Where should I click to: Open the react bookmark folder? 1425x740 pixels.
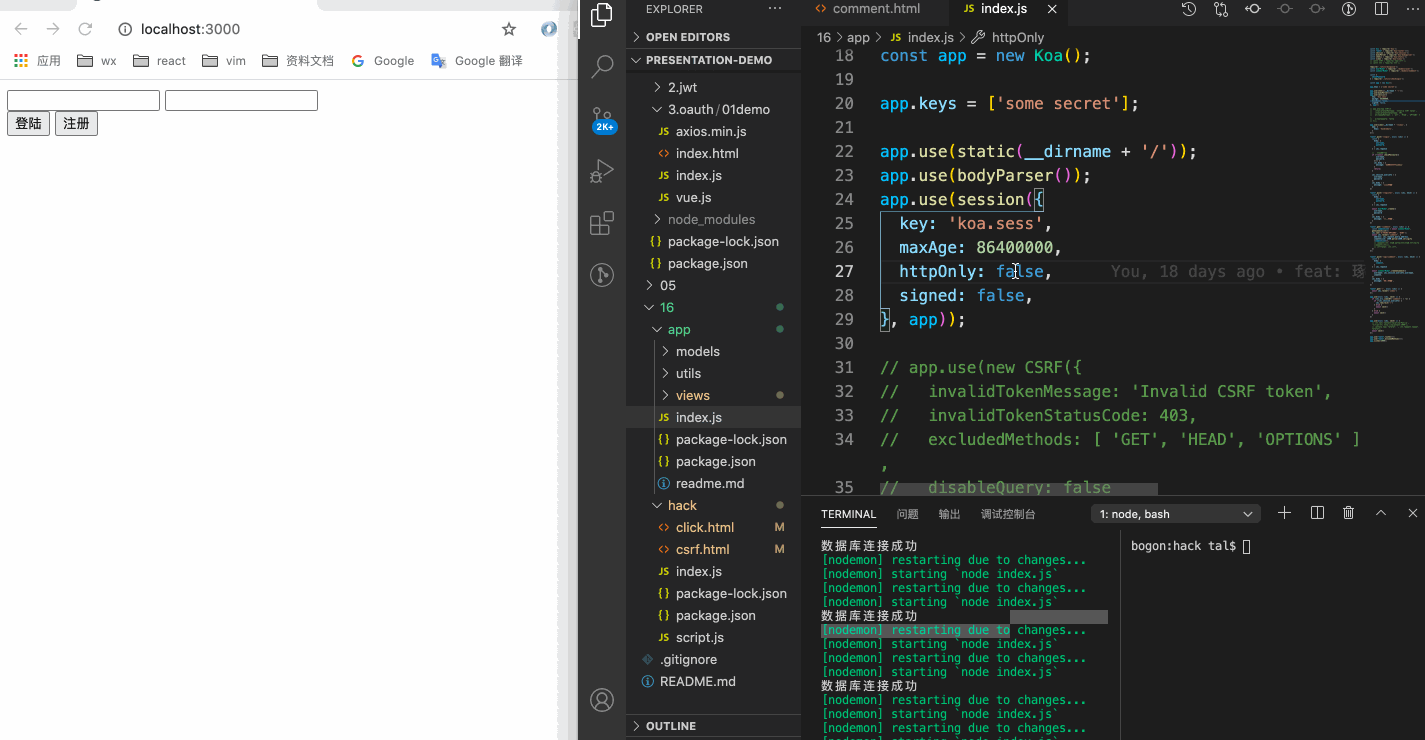coord(159,61)
